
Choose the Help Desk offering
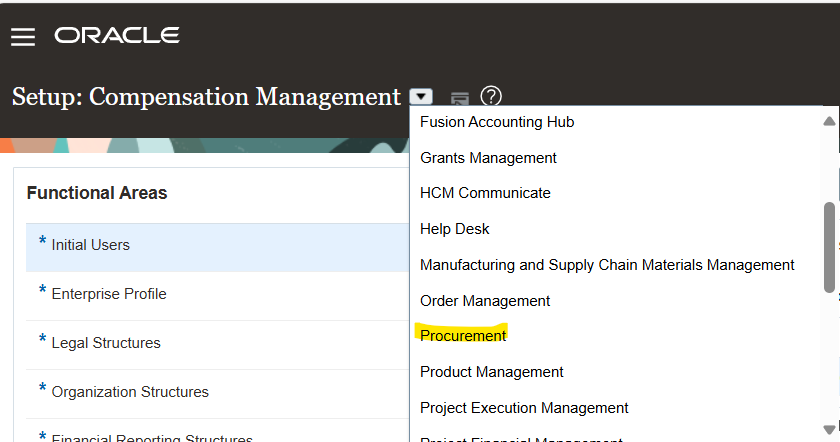pyautogui.click(x=454, y=229)
